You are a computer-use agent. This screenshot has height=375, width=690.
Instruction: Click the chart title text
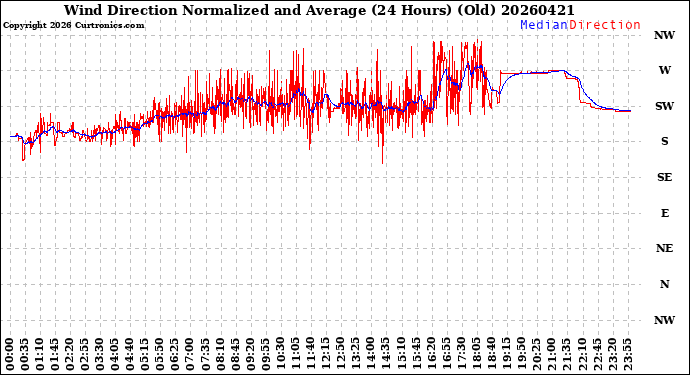click(319, 10)
